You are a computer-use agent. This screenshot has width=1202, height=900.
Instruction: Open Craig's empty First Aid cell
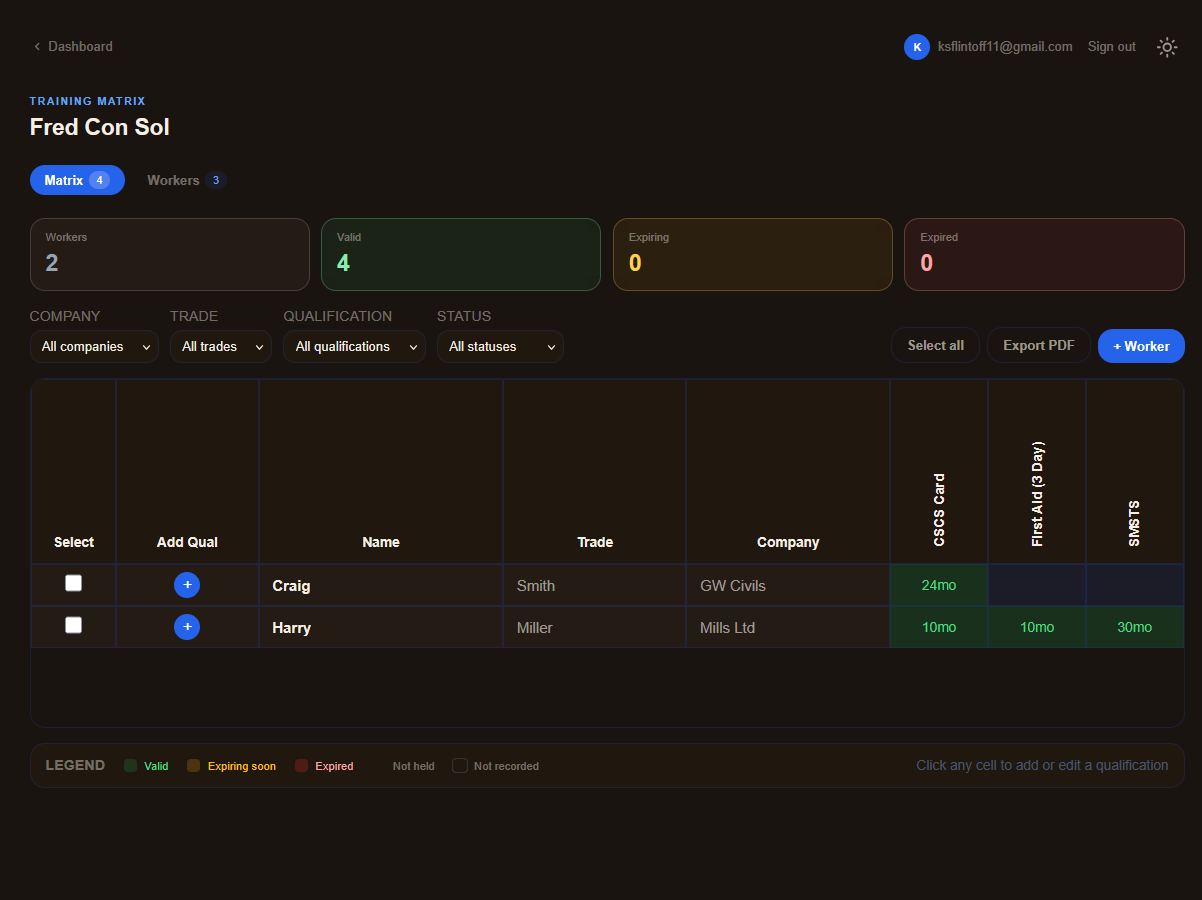[x=1037, y=585]
